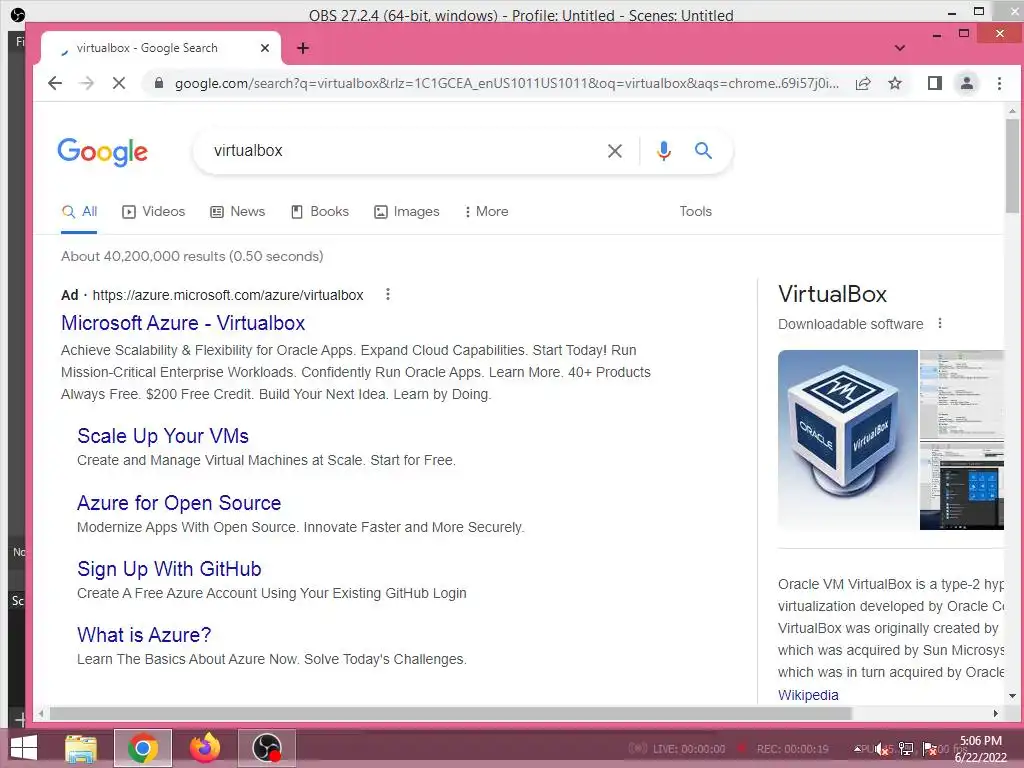Open Scale Up Your VMs link

[x=163, y=436]
